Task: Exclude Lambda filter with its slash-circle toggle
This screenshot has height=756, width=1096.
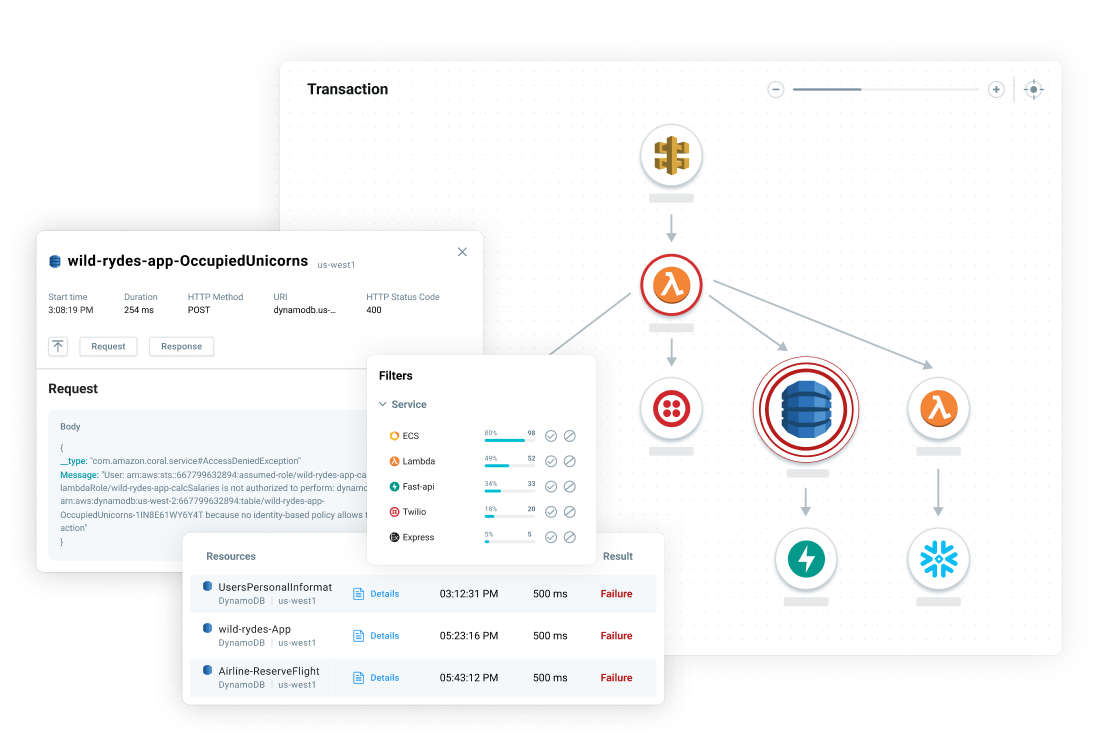Action: click(570, 461)
